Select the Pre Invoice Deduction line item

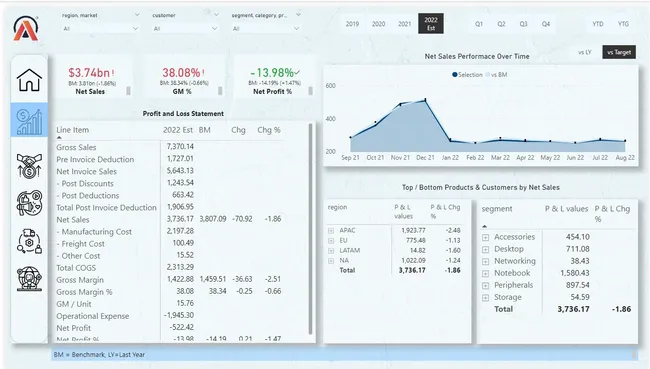tap(95, 159)
